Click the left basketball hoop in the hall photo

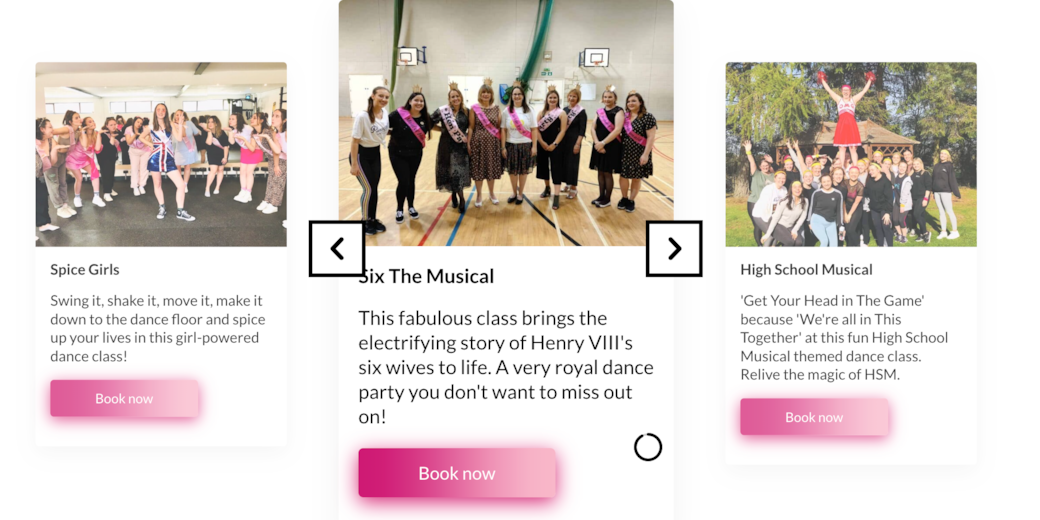[407, 57]
